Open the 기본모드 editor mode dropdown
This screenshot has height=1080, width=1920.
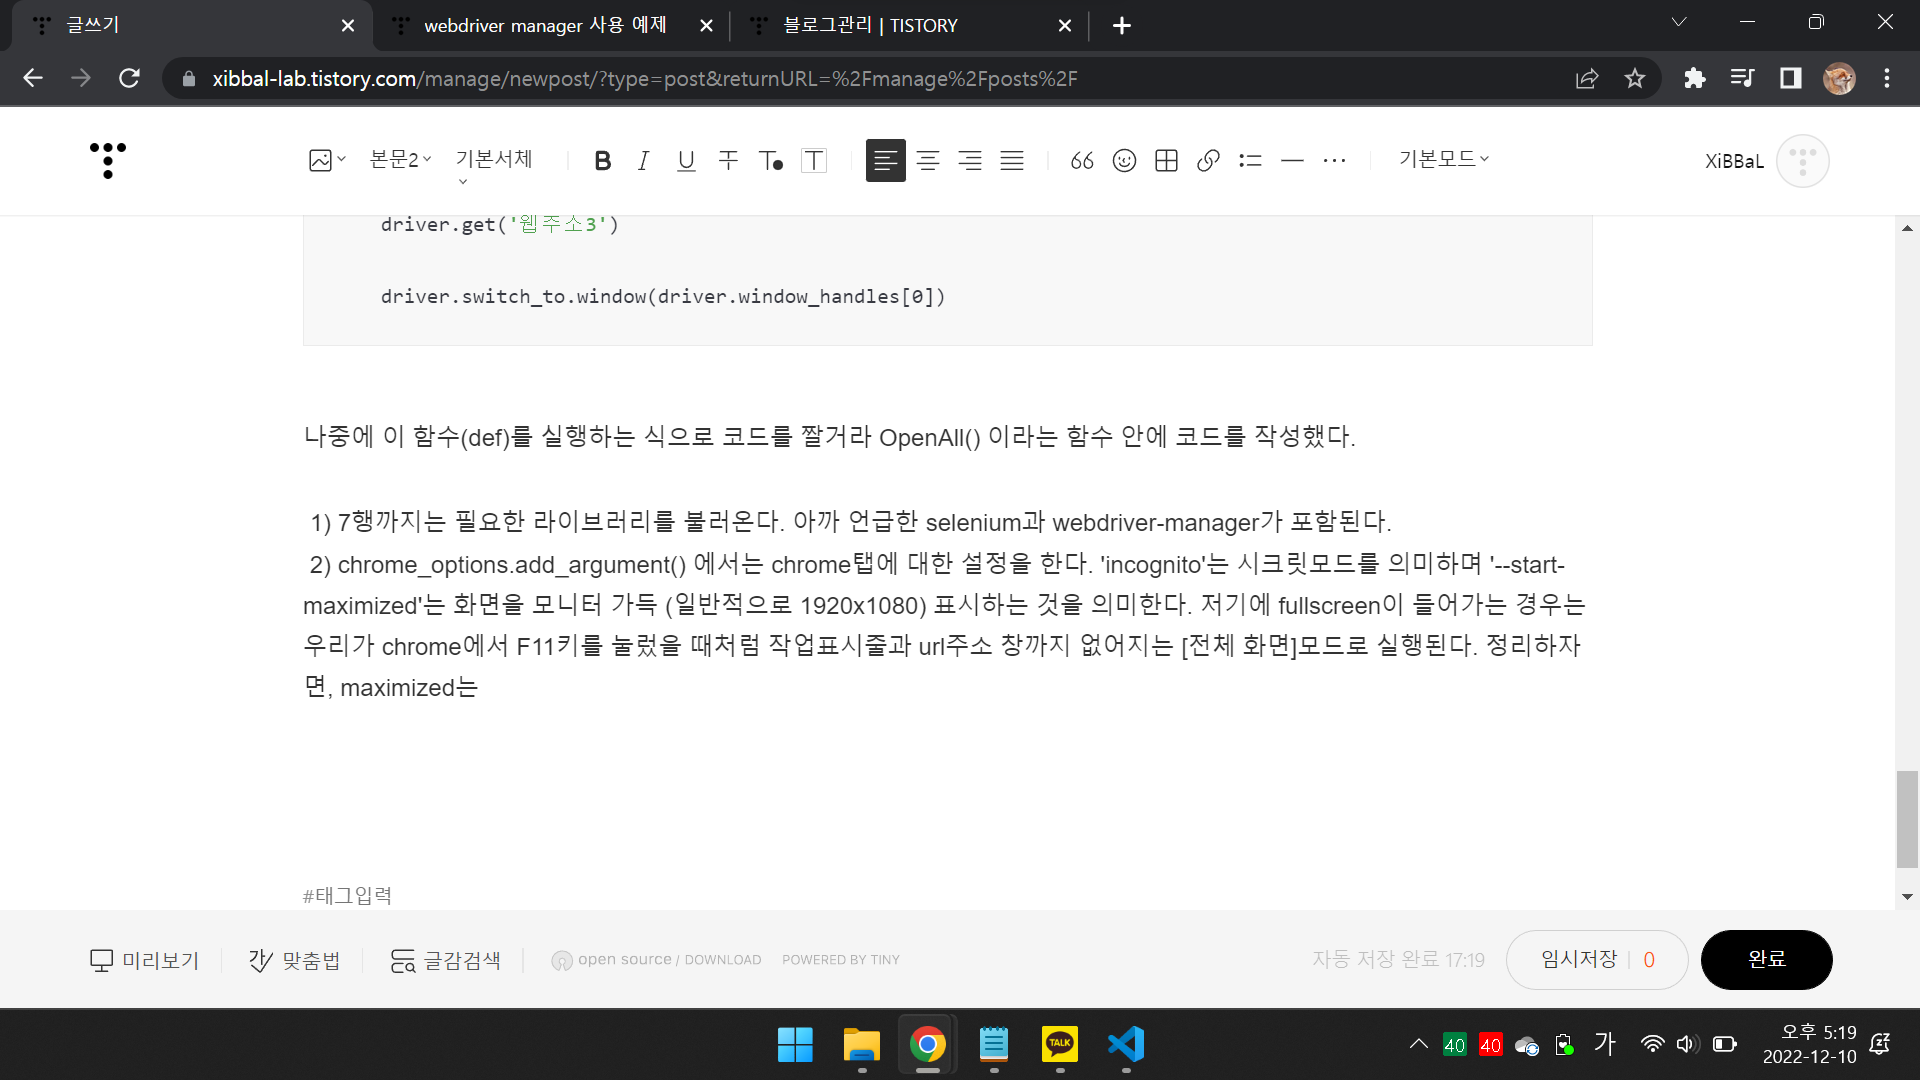click(x=1443, y=159)
